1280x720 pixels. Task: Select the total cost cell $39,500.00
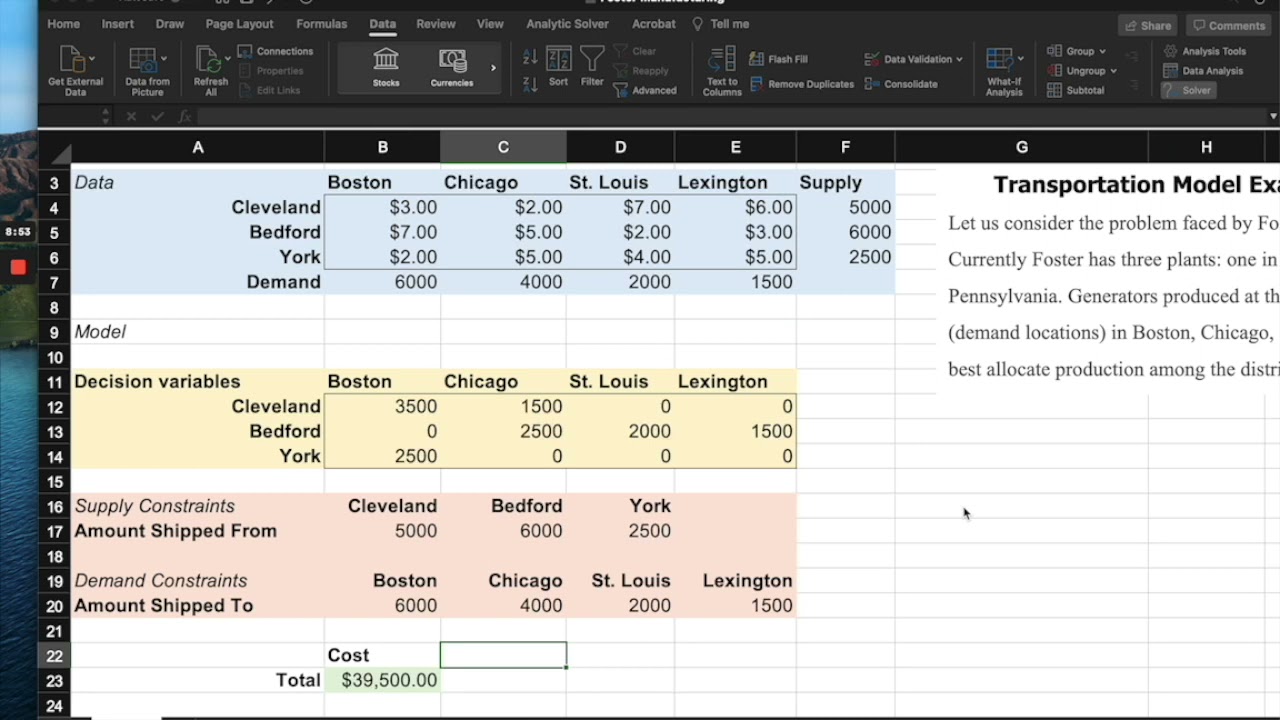pos(382,680)
